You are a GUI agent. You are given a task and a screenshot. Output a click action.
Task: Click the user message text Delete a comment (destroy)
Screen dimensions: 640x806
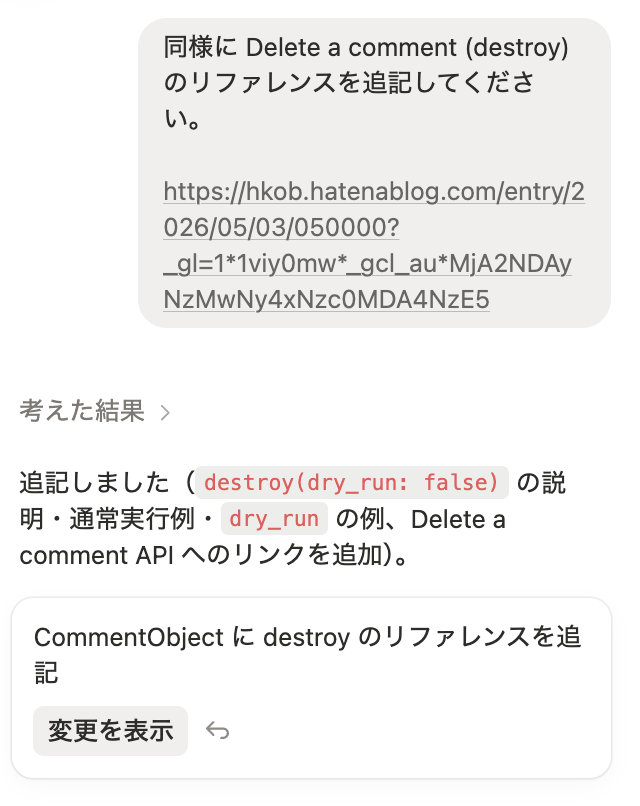point(407,47)
